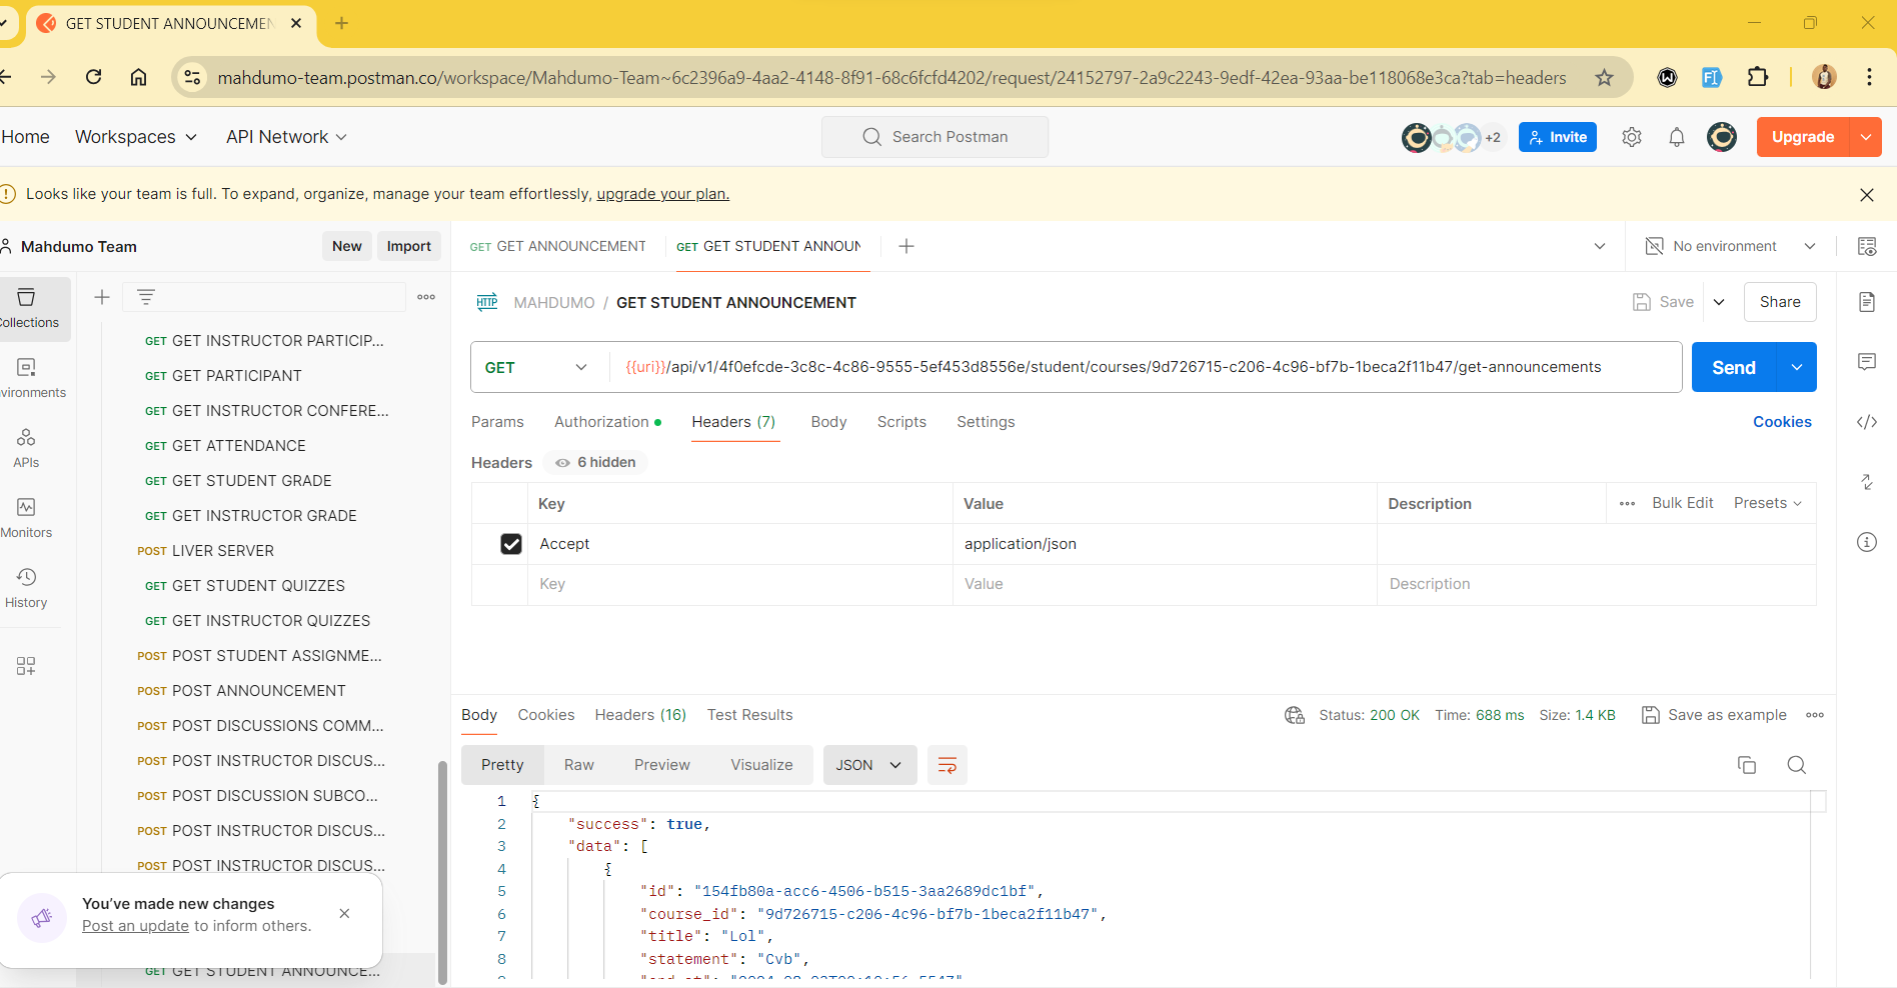Open the user profile avatar in the Postman header

pos(1722,137)
